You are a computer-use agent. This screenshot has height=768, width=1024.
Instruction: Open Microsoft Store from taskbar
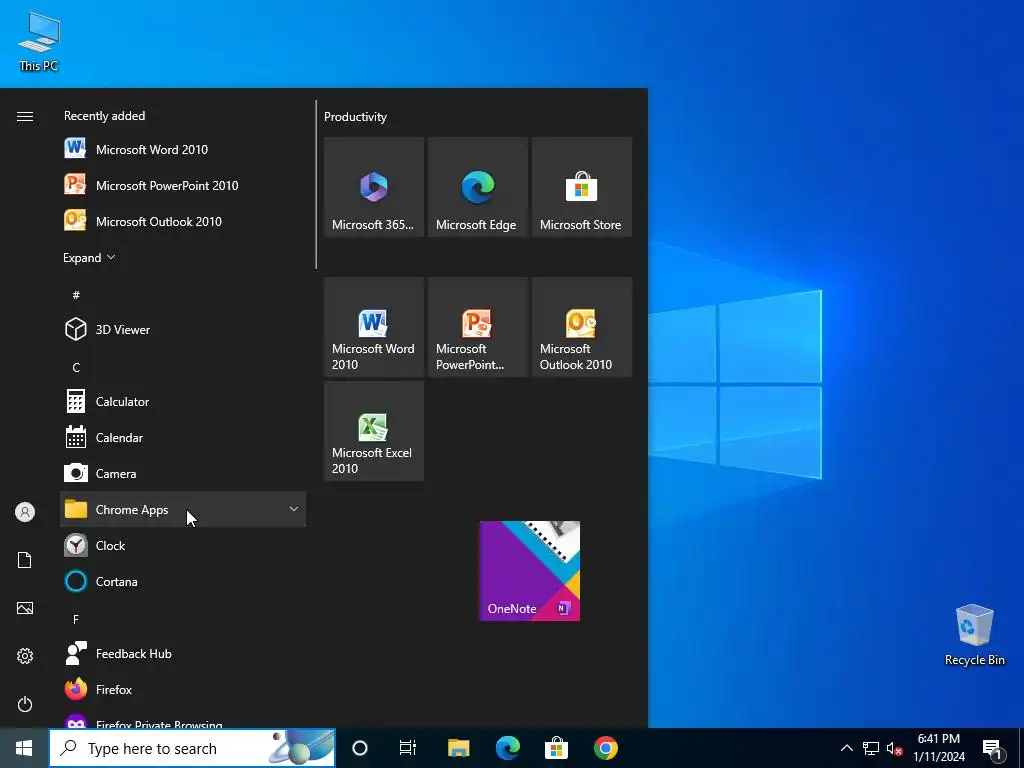click(556, 748)
